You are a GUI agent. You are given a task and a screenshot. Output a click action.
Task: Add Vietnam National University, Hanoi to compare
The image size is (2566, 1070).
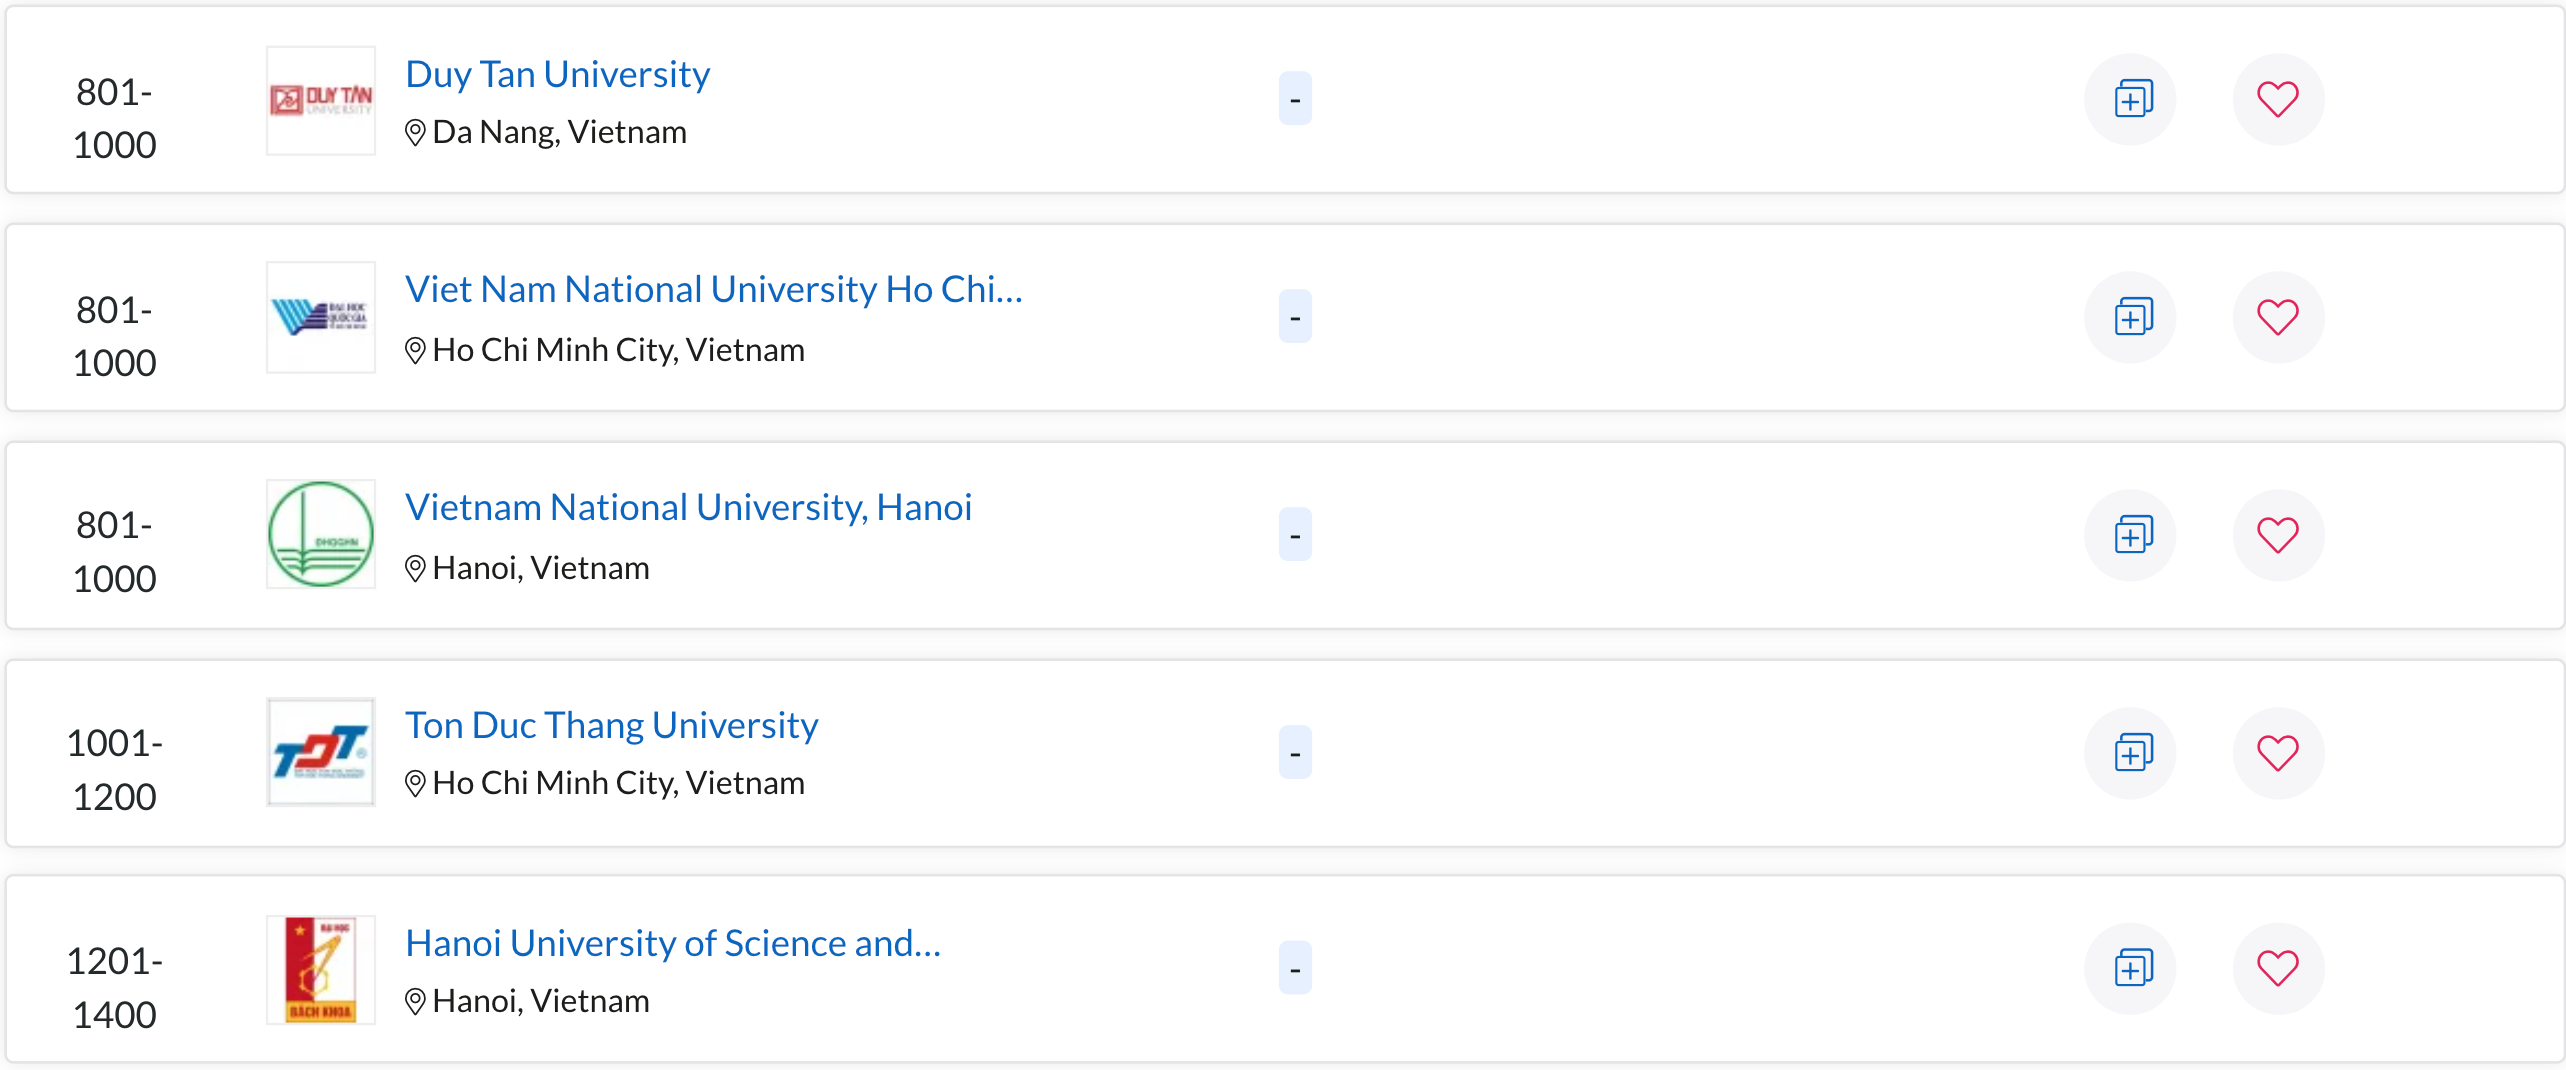pos(2131,535)
